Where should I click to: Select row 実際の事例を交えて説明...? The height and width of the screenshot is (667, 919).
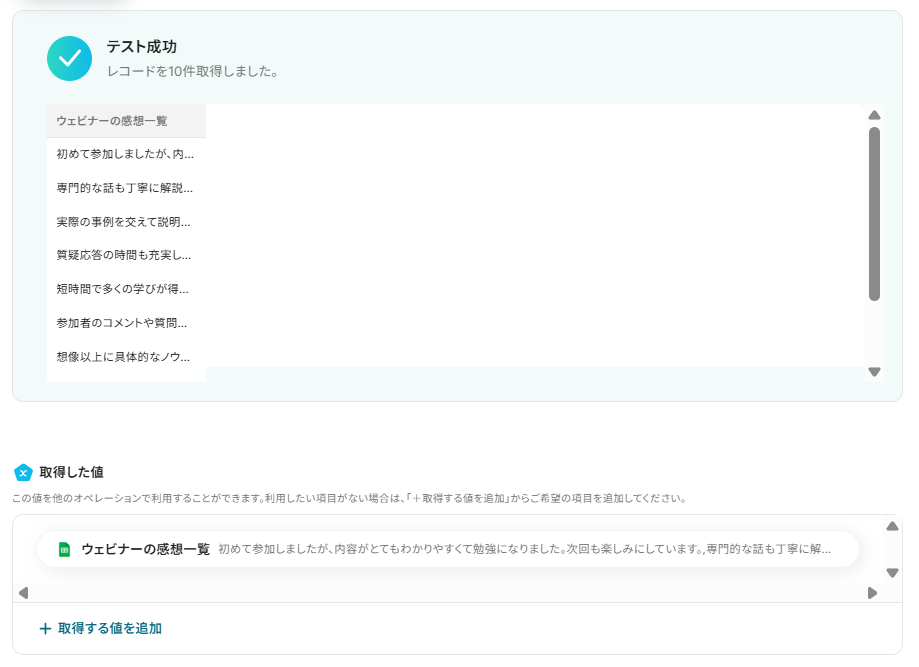click(127, 222)
